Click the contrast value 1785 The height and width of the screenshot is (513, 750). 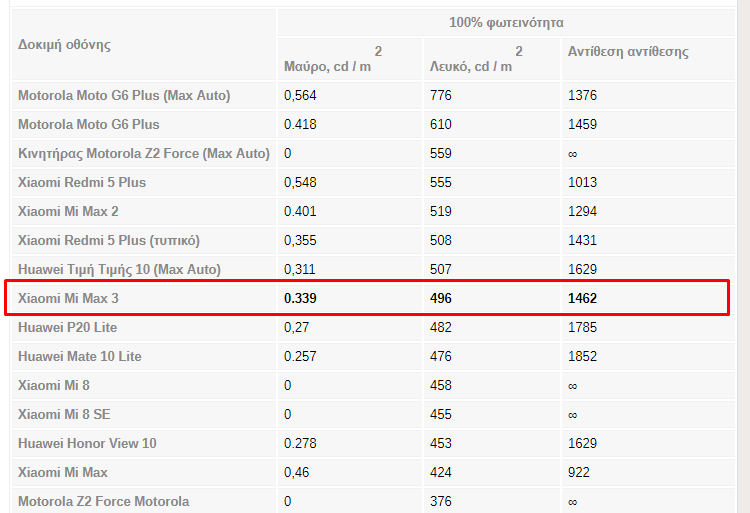582,327
